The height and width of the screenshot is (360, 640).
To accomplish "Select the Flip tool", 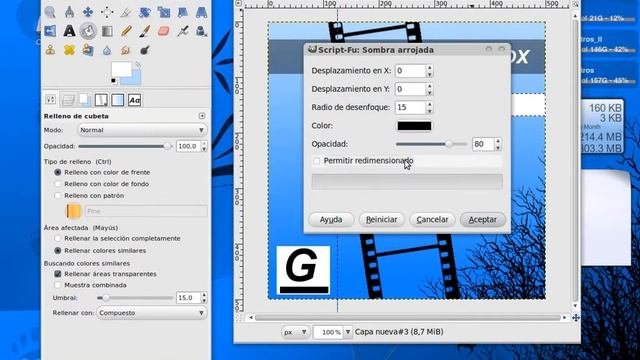I will coord(50,31).
